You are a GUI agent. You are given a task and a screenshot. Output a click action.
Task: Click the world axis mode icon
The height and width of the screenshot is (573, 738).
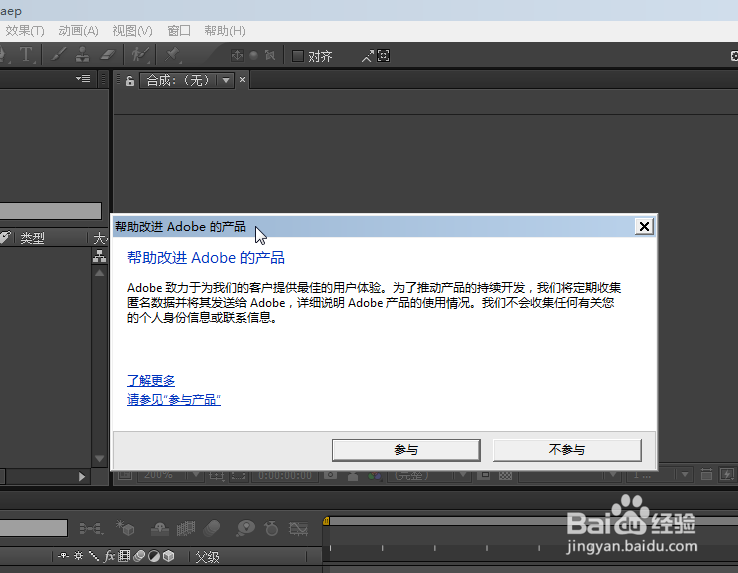point(254,56)
